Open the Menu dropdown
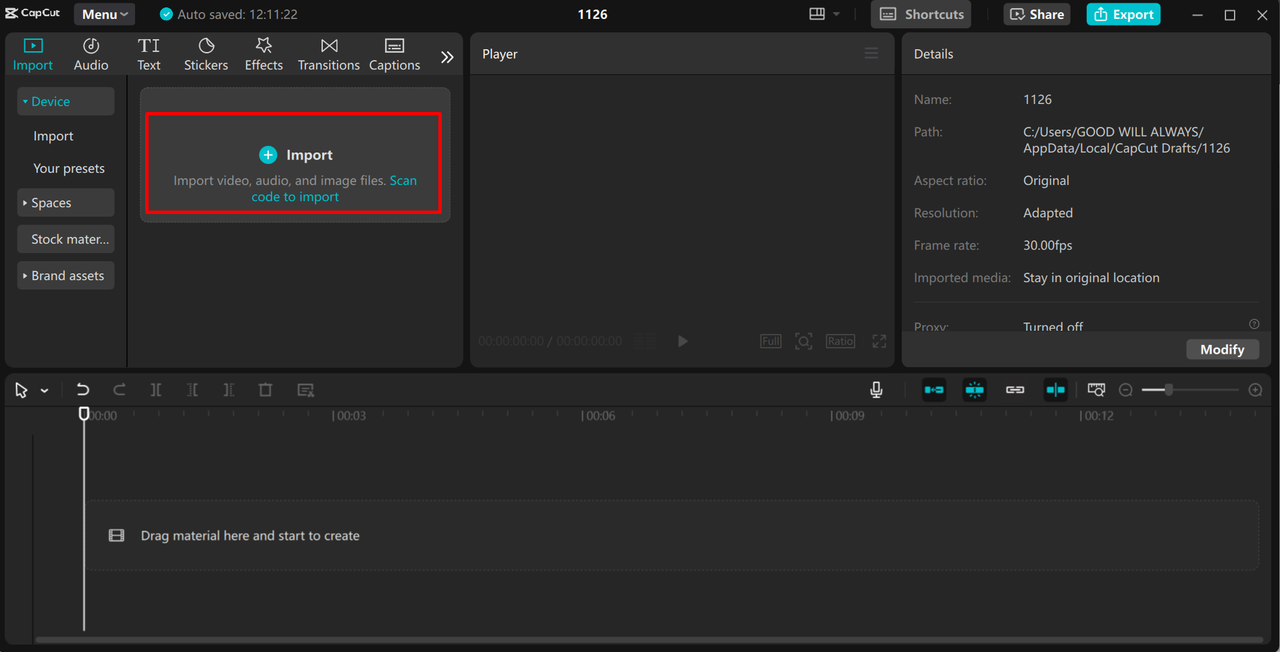The image size is (1280, 652). (x=105, y=14)
